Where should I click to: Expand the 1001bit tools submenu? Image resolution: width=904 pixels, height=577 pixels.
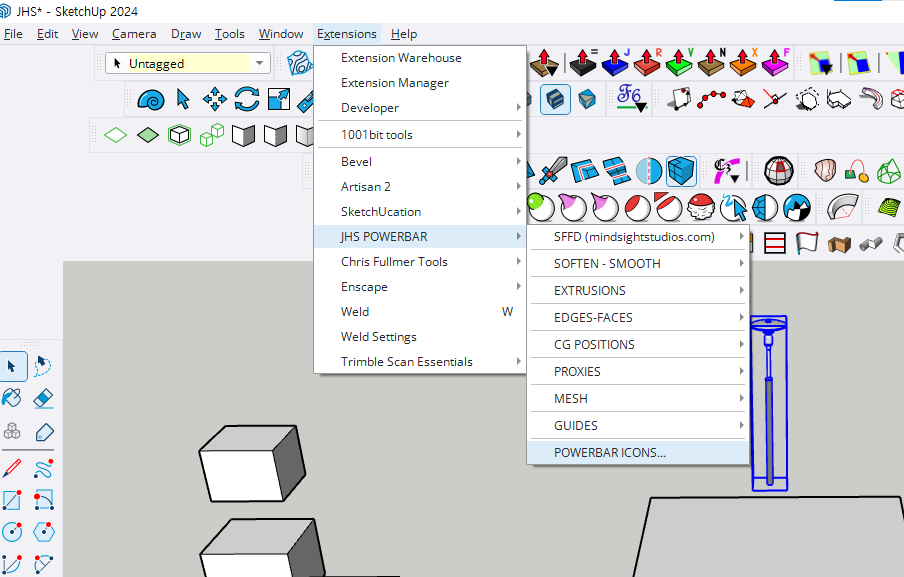pyautogui.click(x=420, y=135)
